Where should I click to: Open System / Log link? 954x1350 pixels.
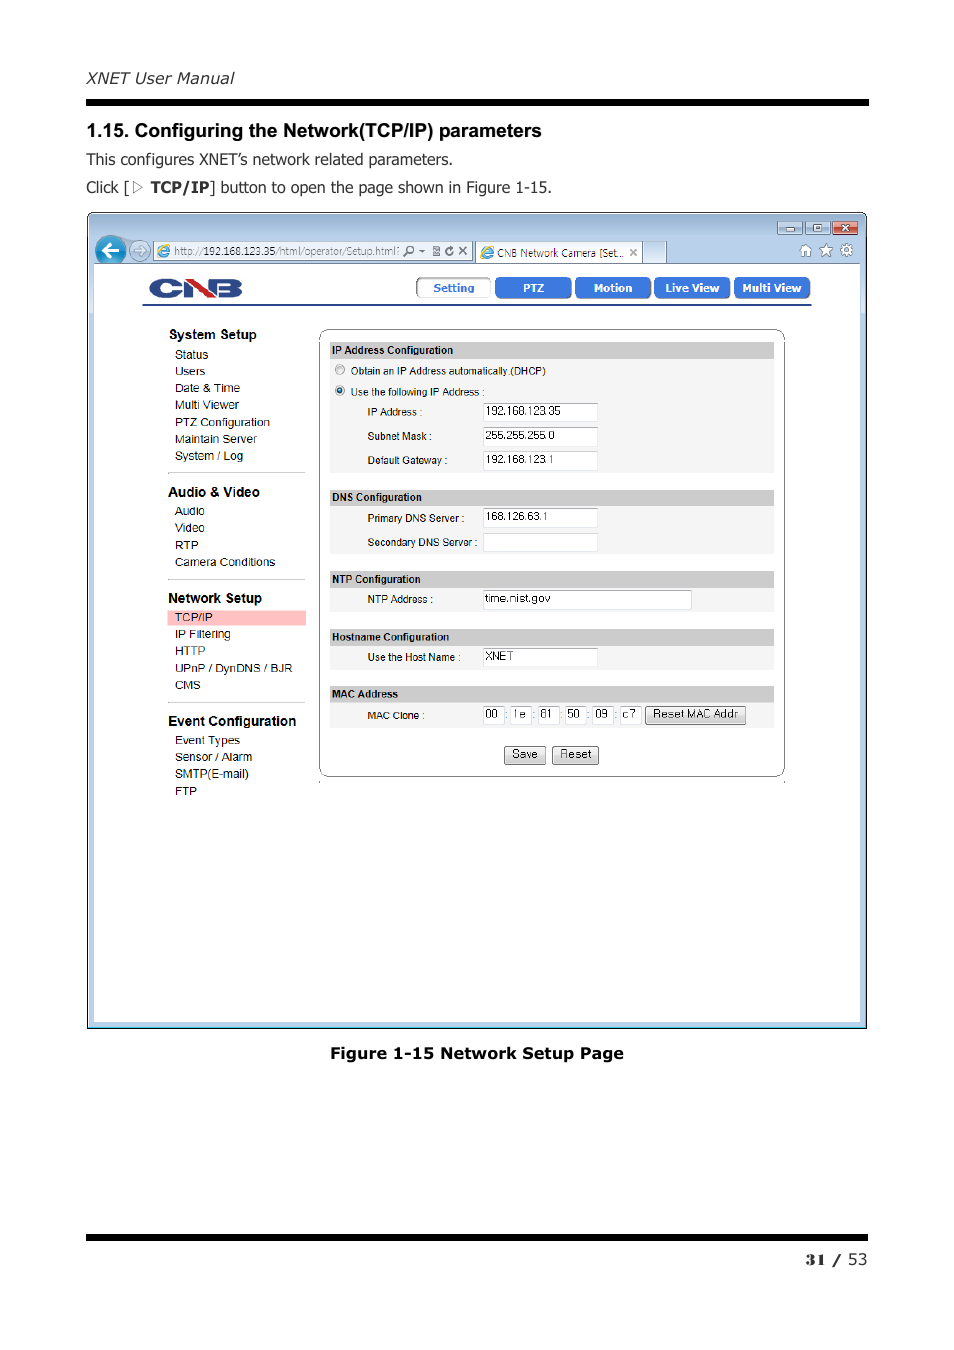pos(209,456)
